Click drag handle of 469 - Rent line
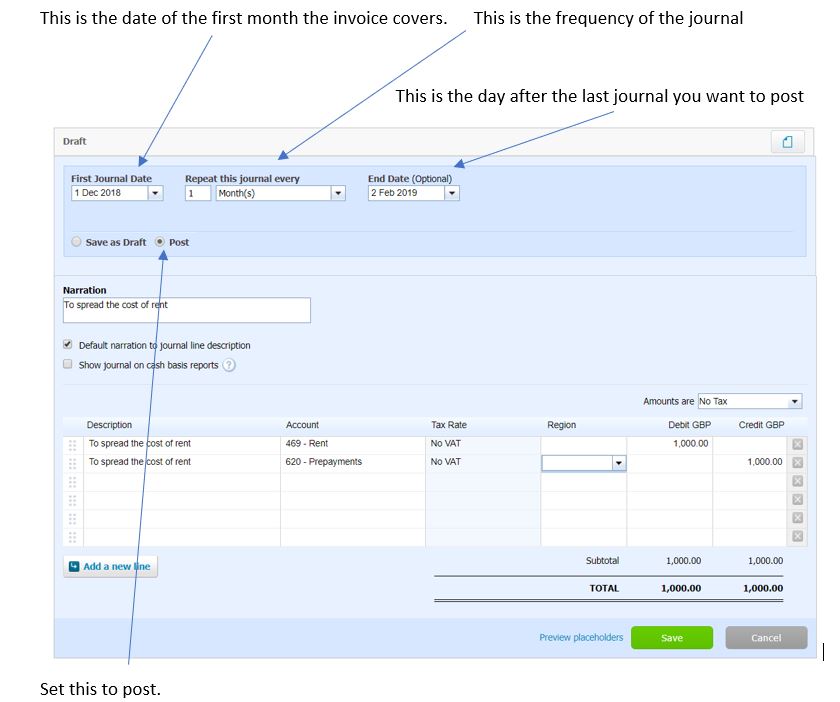 (72, 445)
